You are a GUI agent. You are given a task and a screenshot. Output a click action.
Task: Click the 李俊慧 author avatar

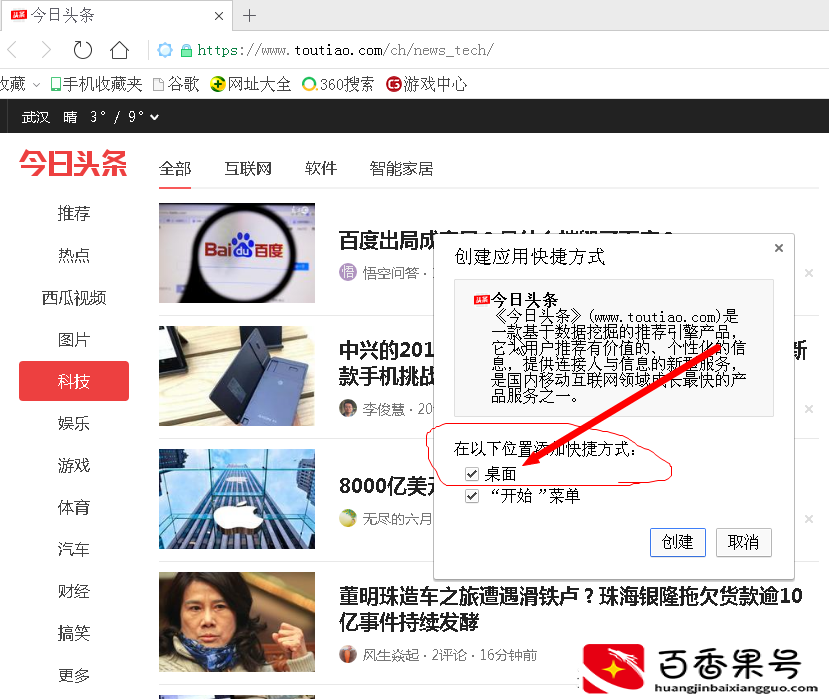pyautogui.click(x=348, y=408)
